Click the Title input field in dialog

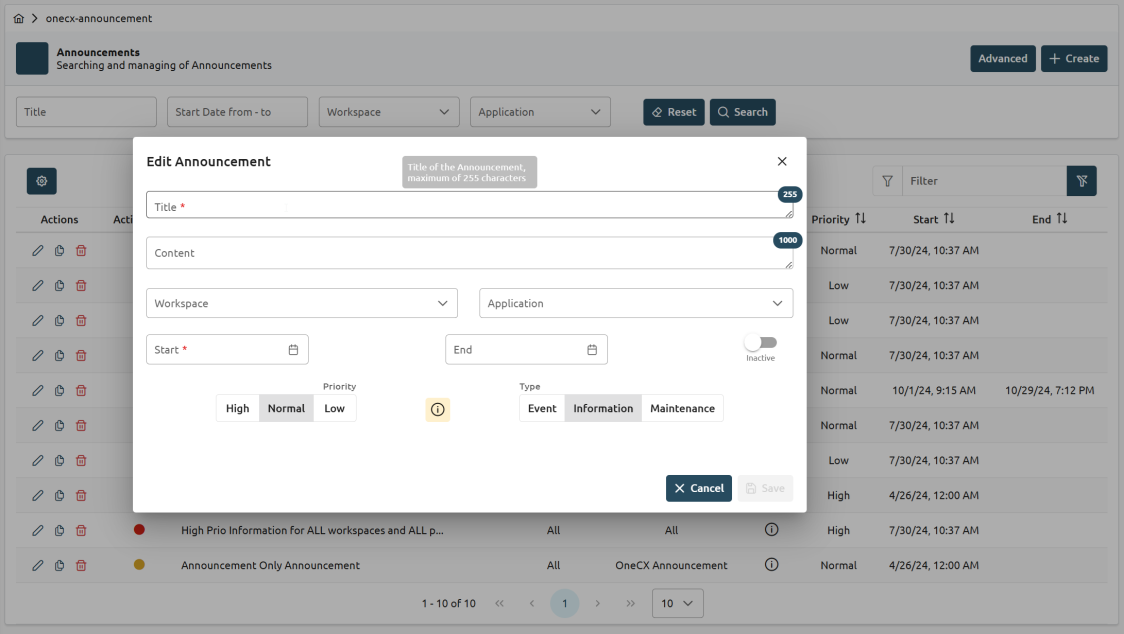[x=468, y=206]
